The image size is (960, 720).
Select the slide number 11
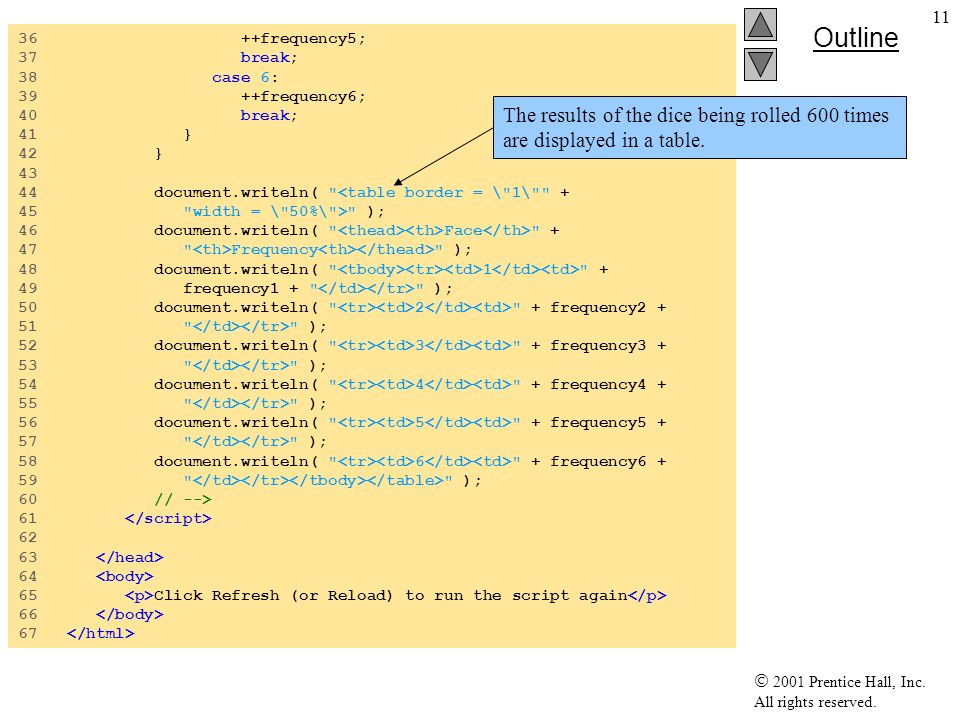[940, 17]
